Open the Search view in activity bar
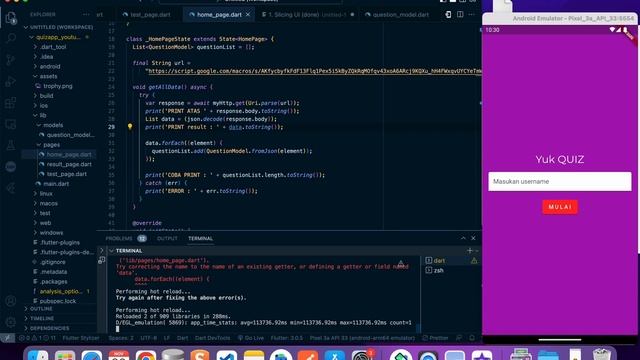This screenshot has width=640, height=360. [11, 38]
